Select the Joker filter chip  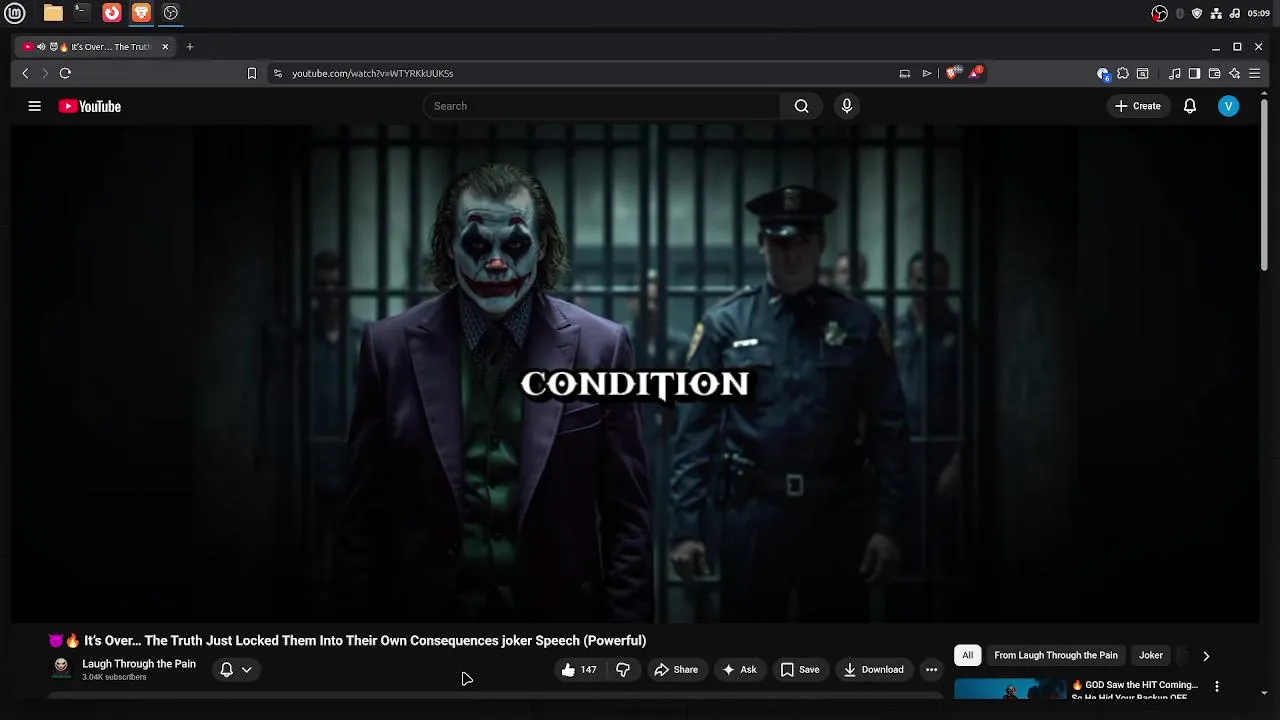[1151, 655]
